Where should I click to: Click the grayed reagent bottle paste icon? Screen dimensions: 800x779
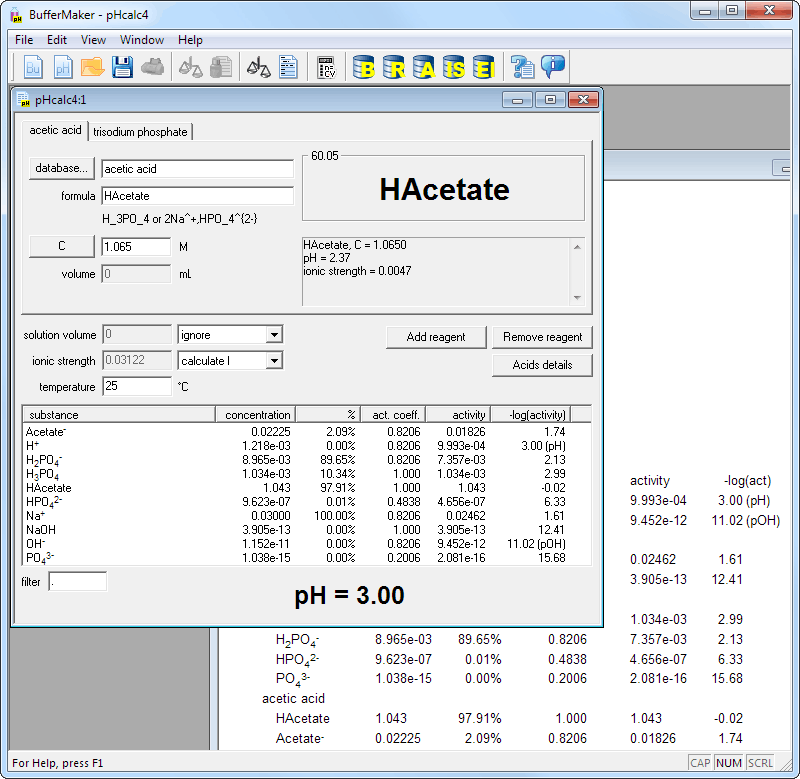pos(221,67)
